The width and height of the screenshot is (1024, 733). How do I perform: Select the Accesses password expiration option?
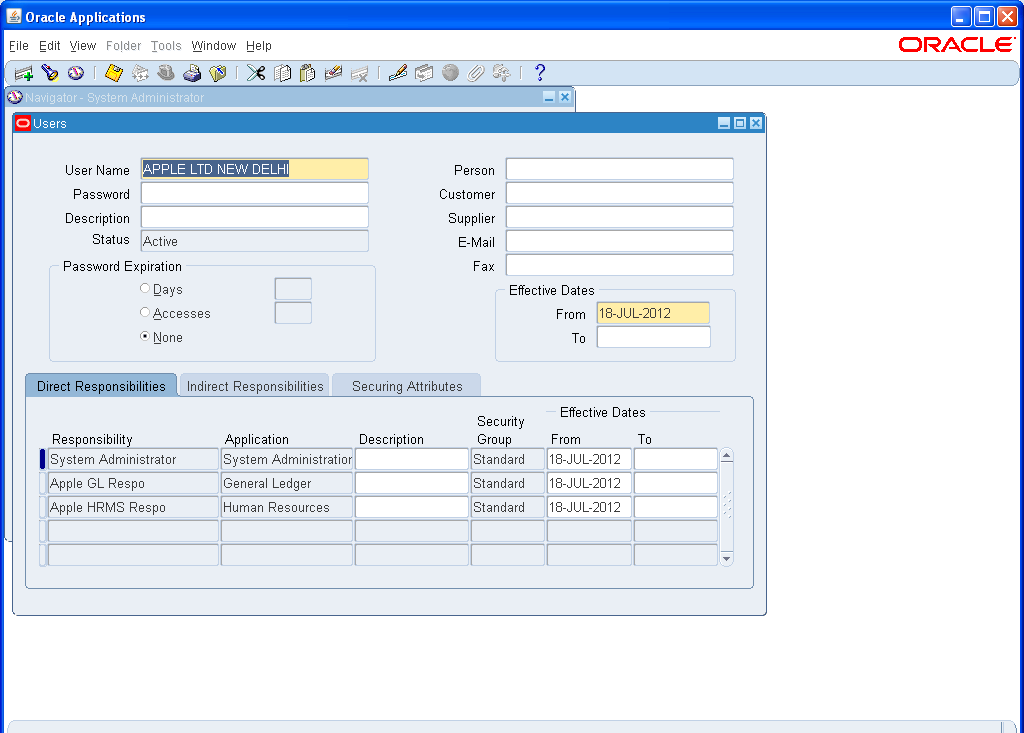[143, 313]
